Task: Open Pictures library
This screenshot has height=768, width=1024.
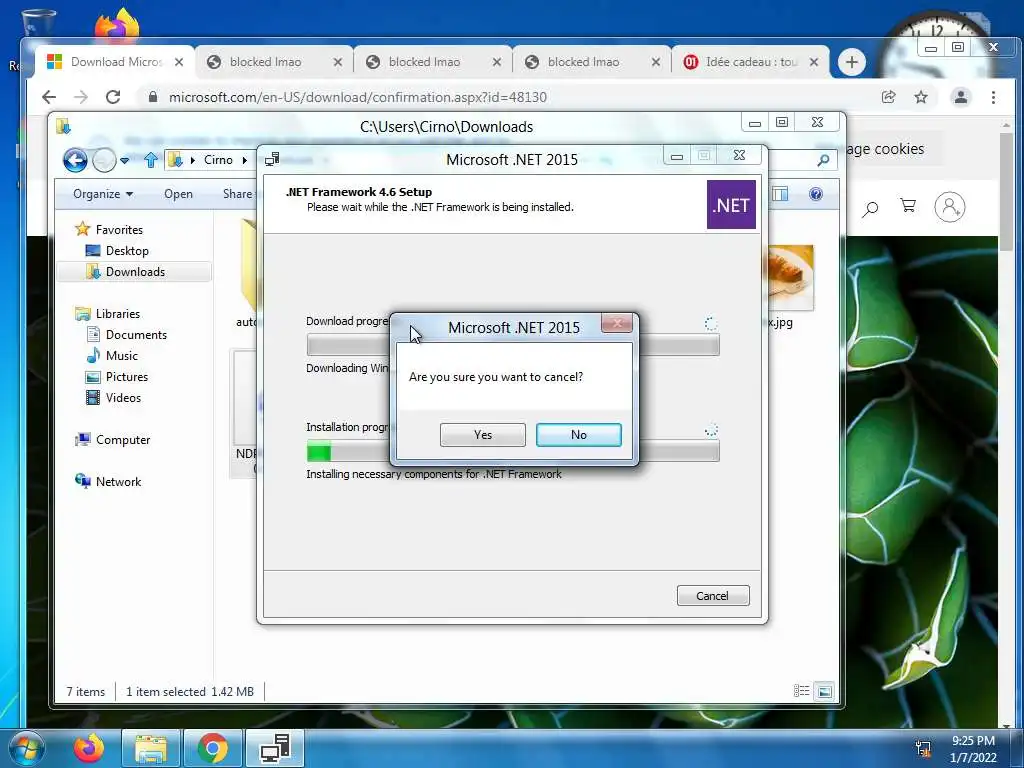Action: pos(127,377)
